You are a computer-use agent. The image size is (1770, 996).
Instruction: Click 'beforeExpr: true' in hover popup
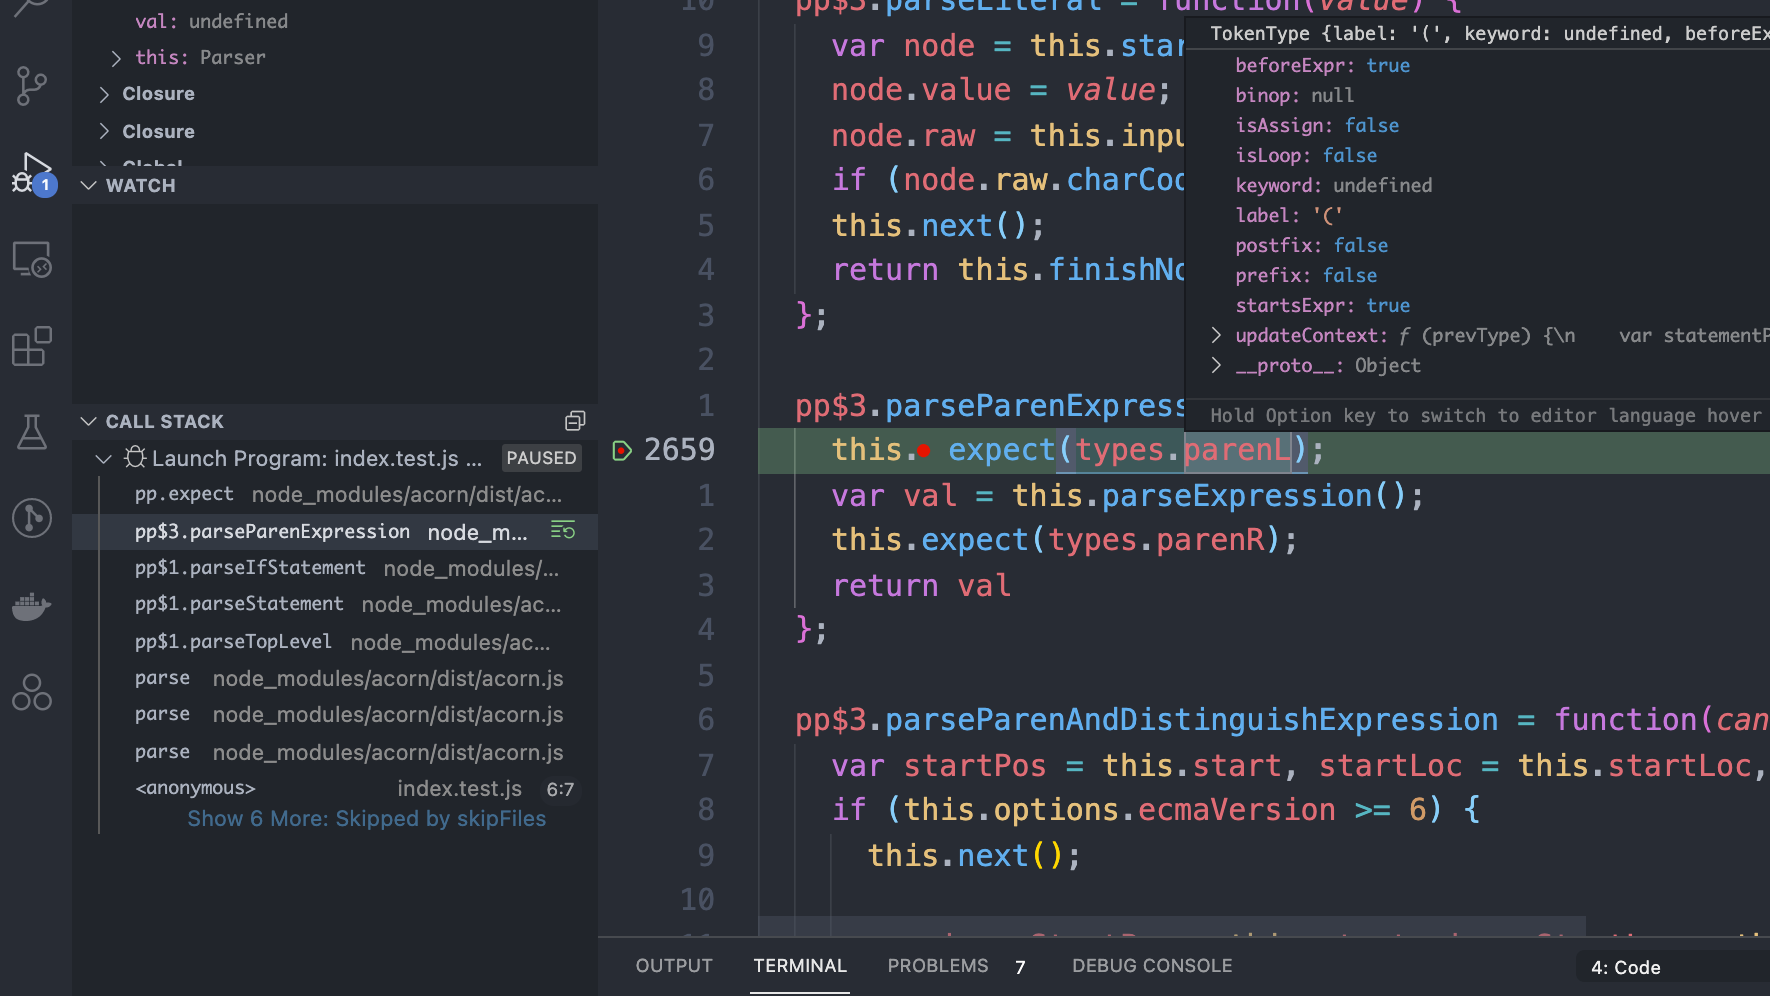pyautogui.click(x=1322, y=65)
